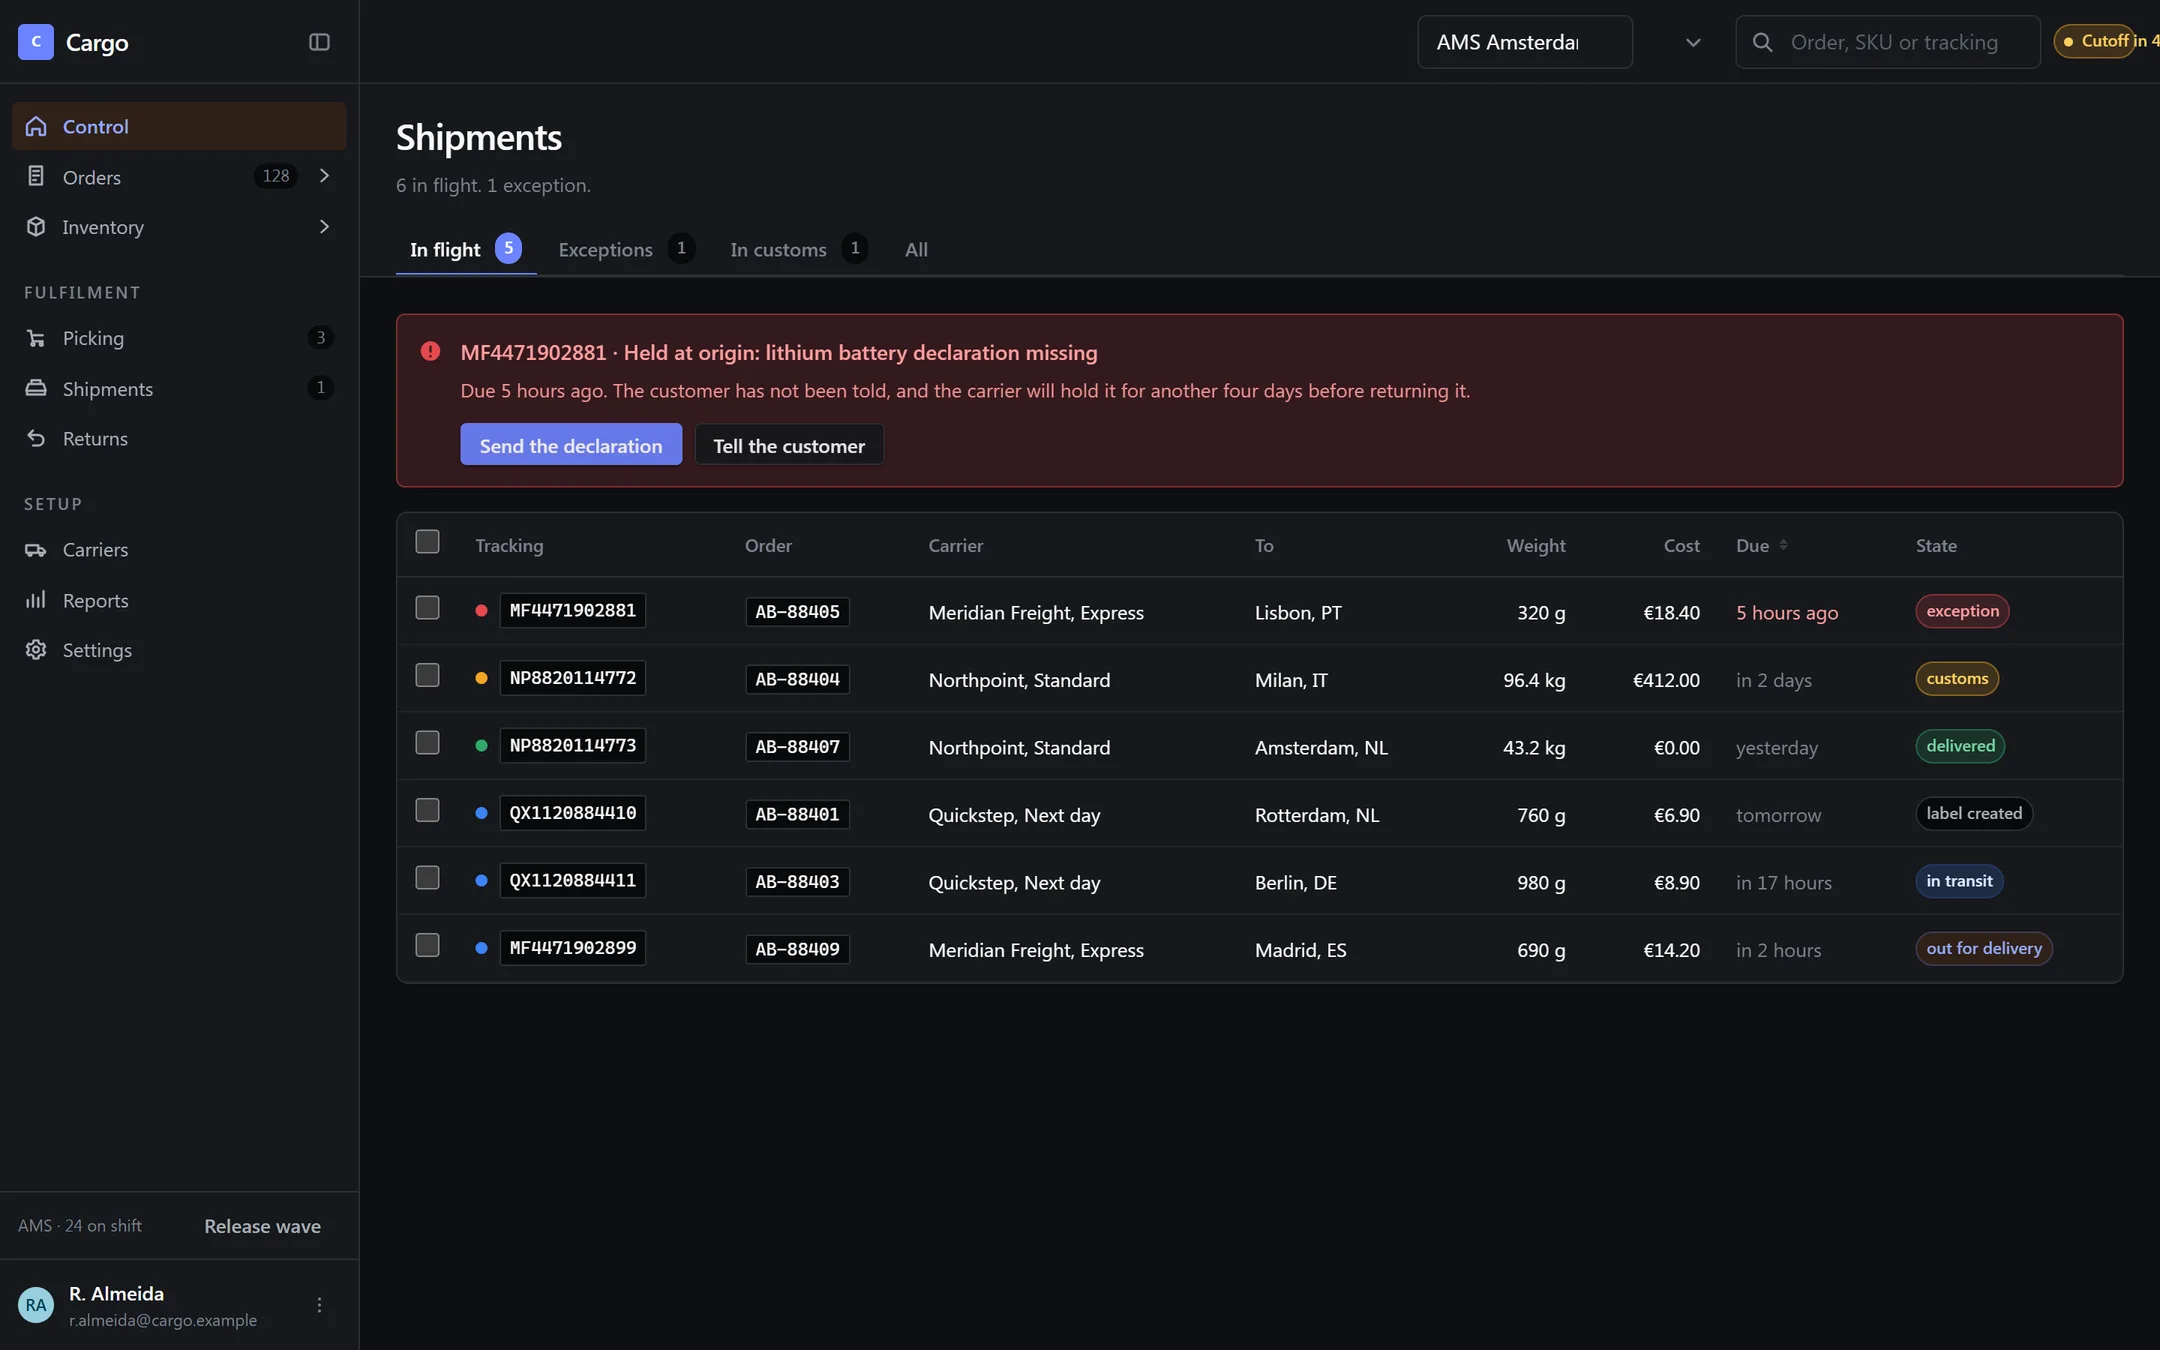The height and width of the screenshot is (1350, 2160).
Task: Click the Release wave button
Action: [x=263, y=1226]
